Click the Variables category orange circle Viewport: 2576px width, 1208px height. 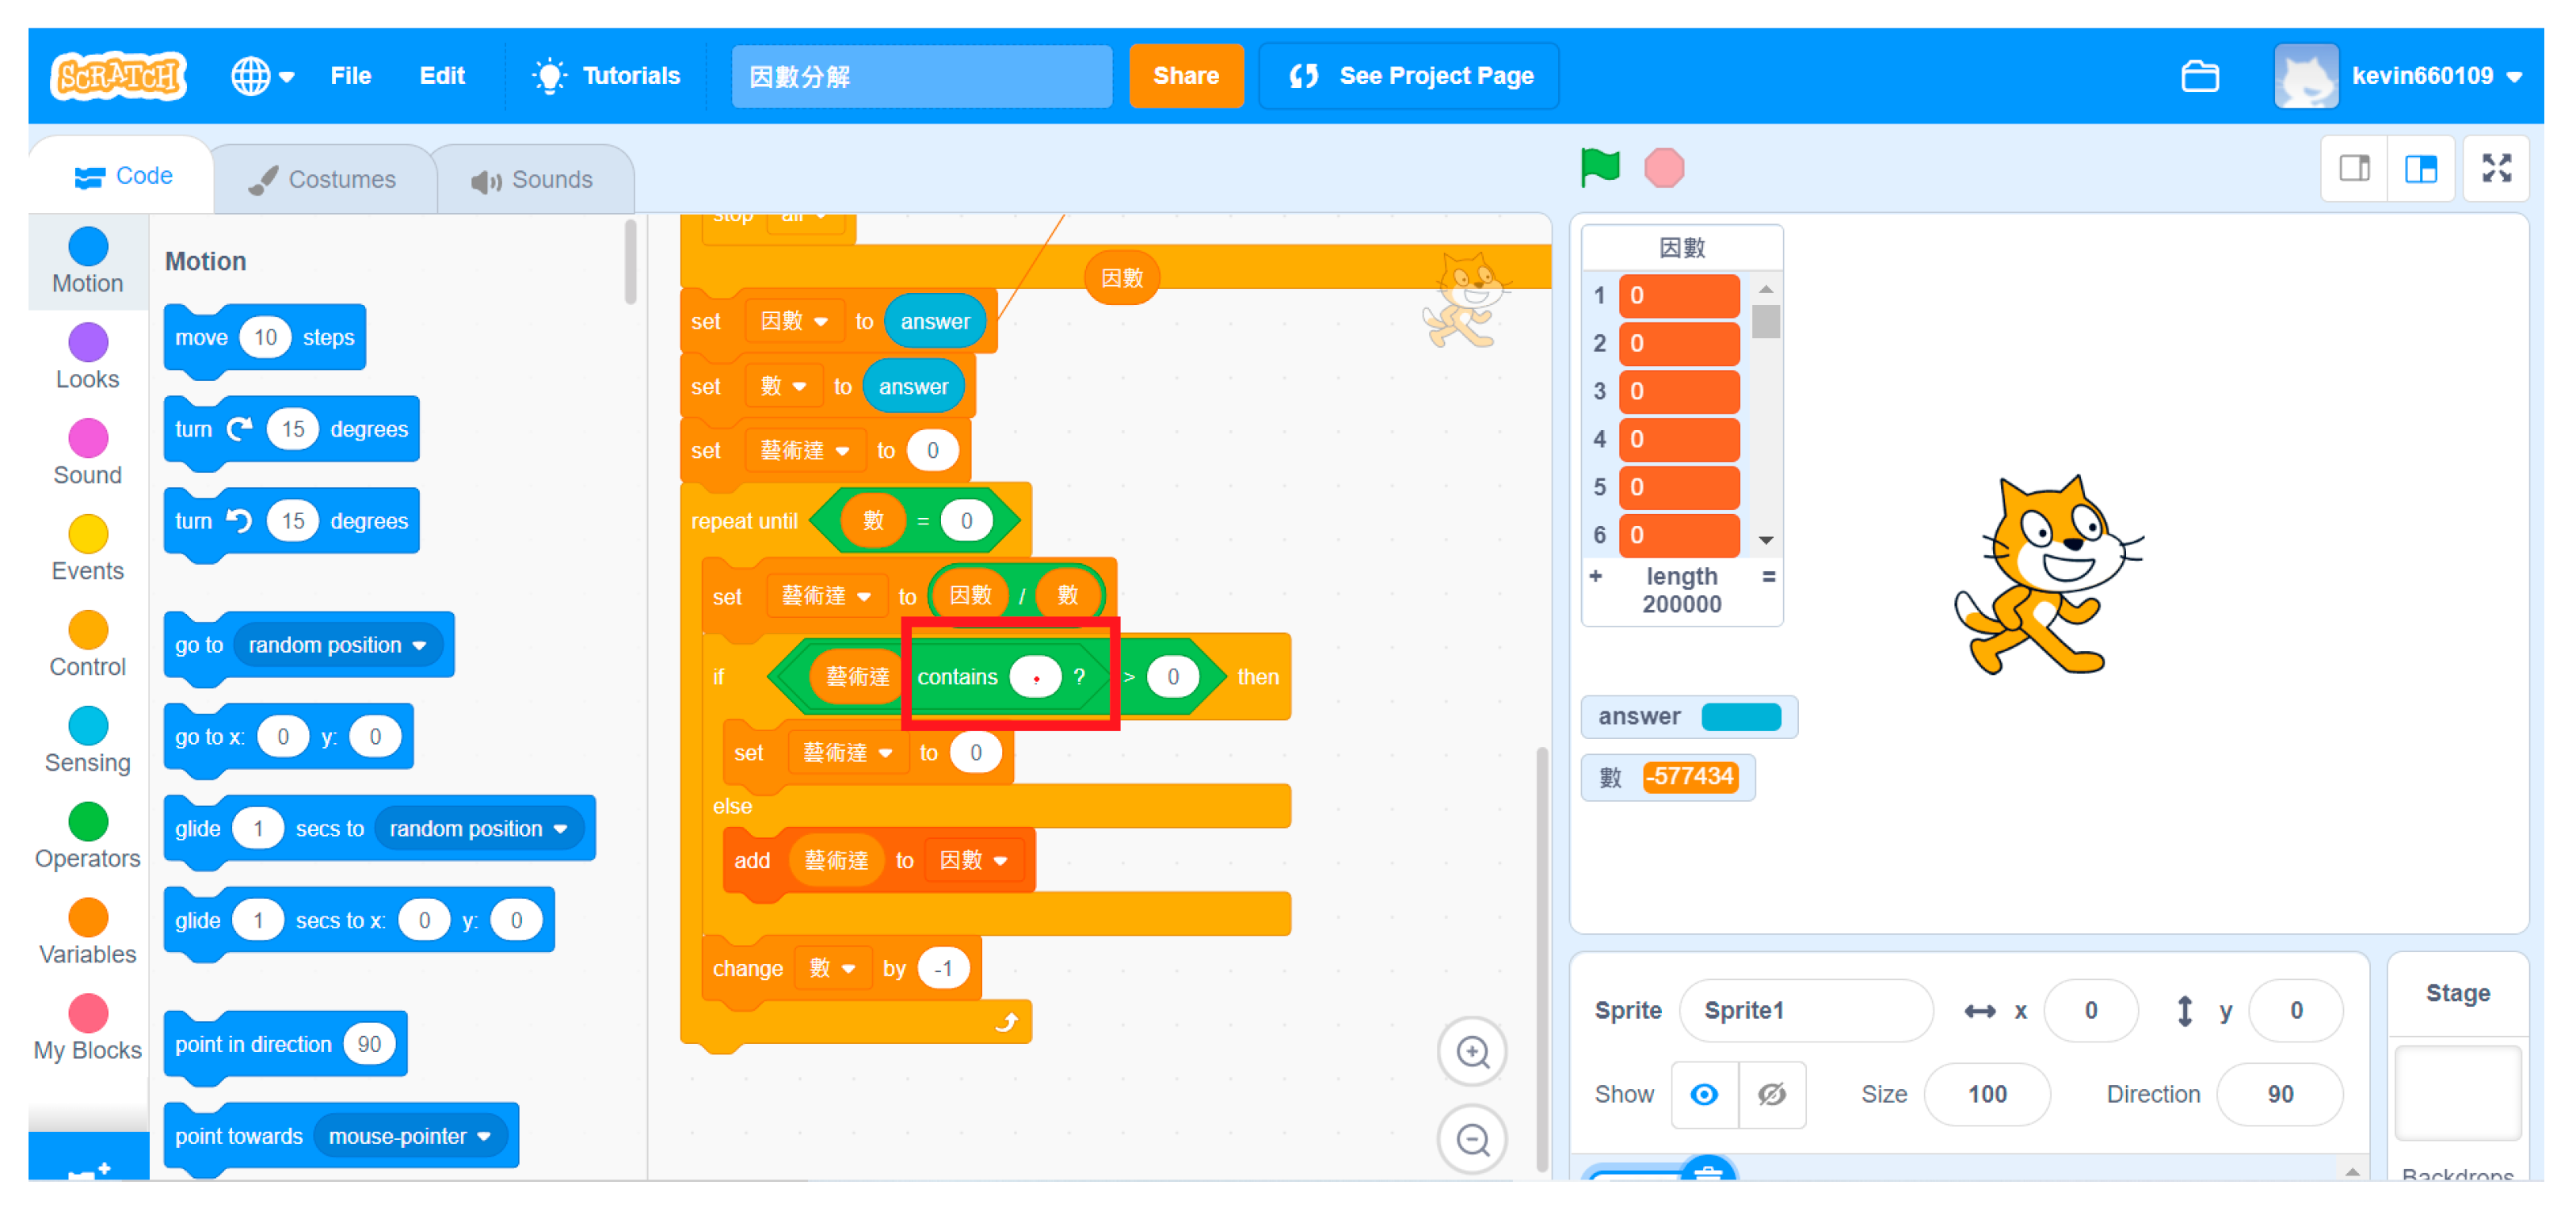pyautogui.click(x=88, y=917)
